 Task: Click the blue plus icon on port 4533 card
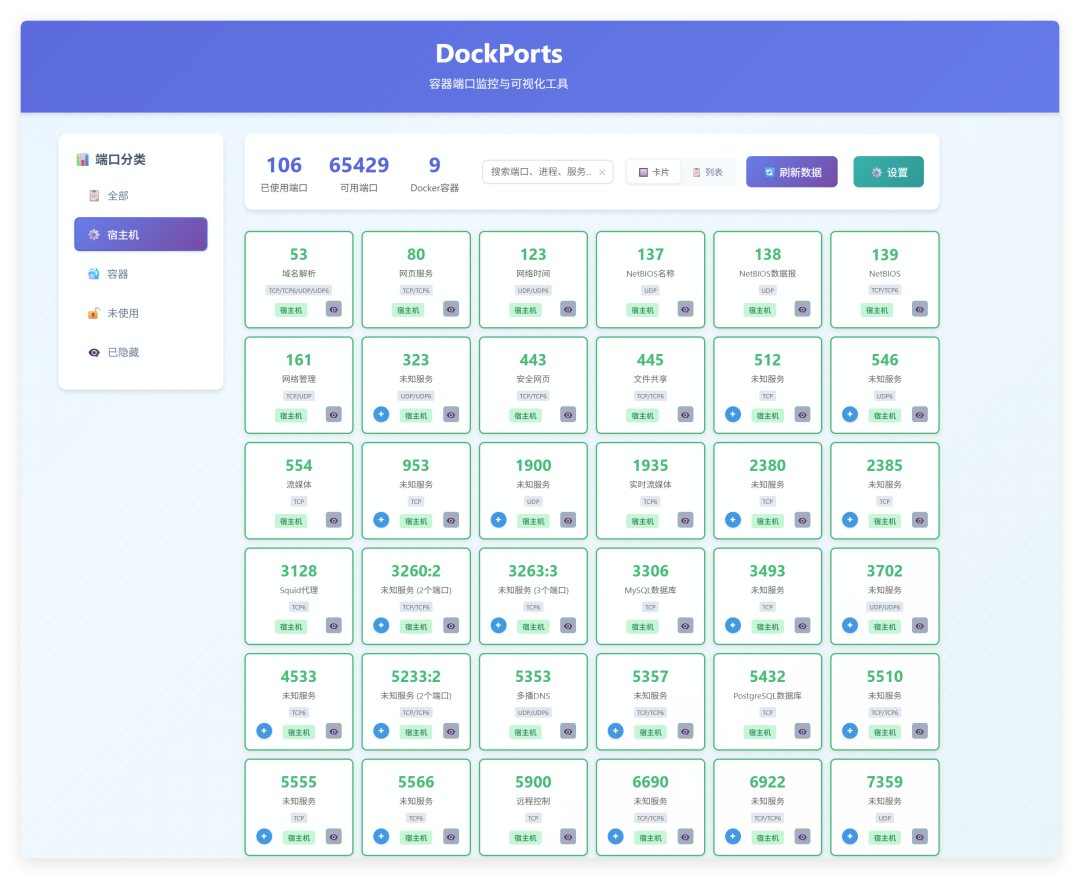click(264, 731)
